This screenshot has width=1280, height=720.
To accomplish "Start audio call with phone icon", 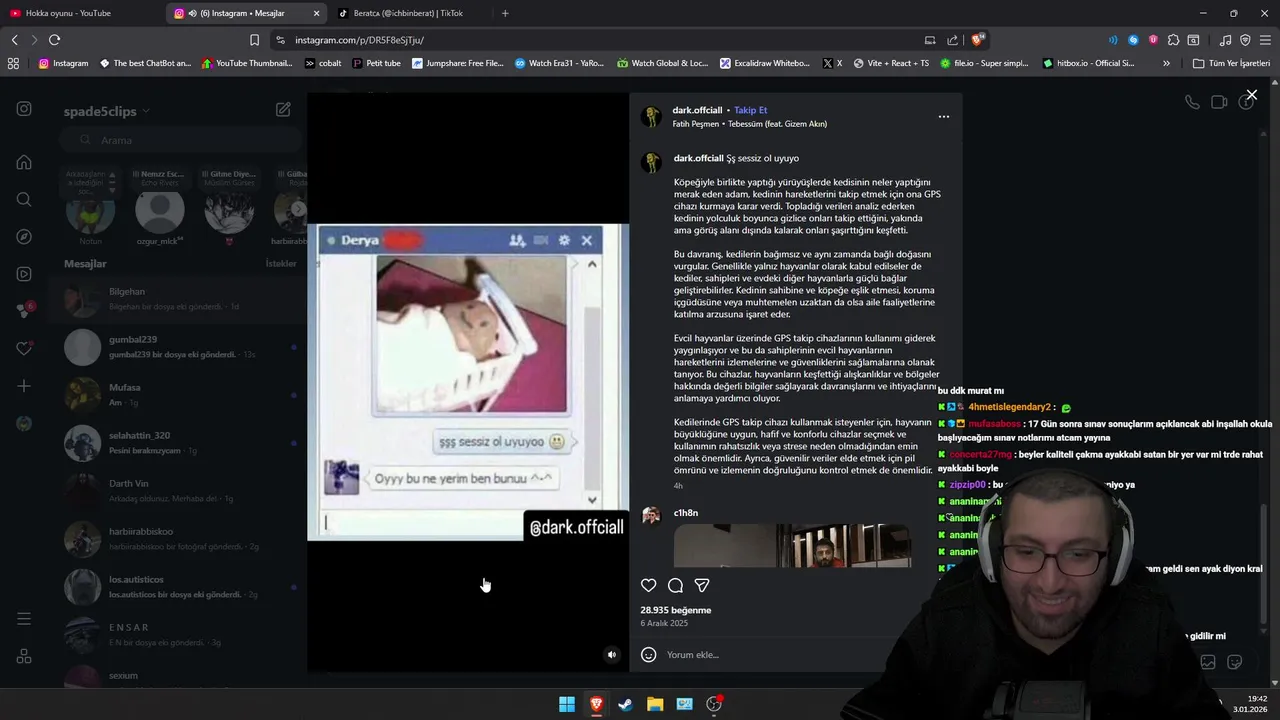I will [x=1192, y=102].
